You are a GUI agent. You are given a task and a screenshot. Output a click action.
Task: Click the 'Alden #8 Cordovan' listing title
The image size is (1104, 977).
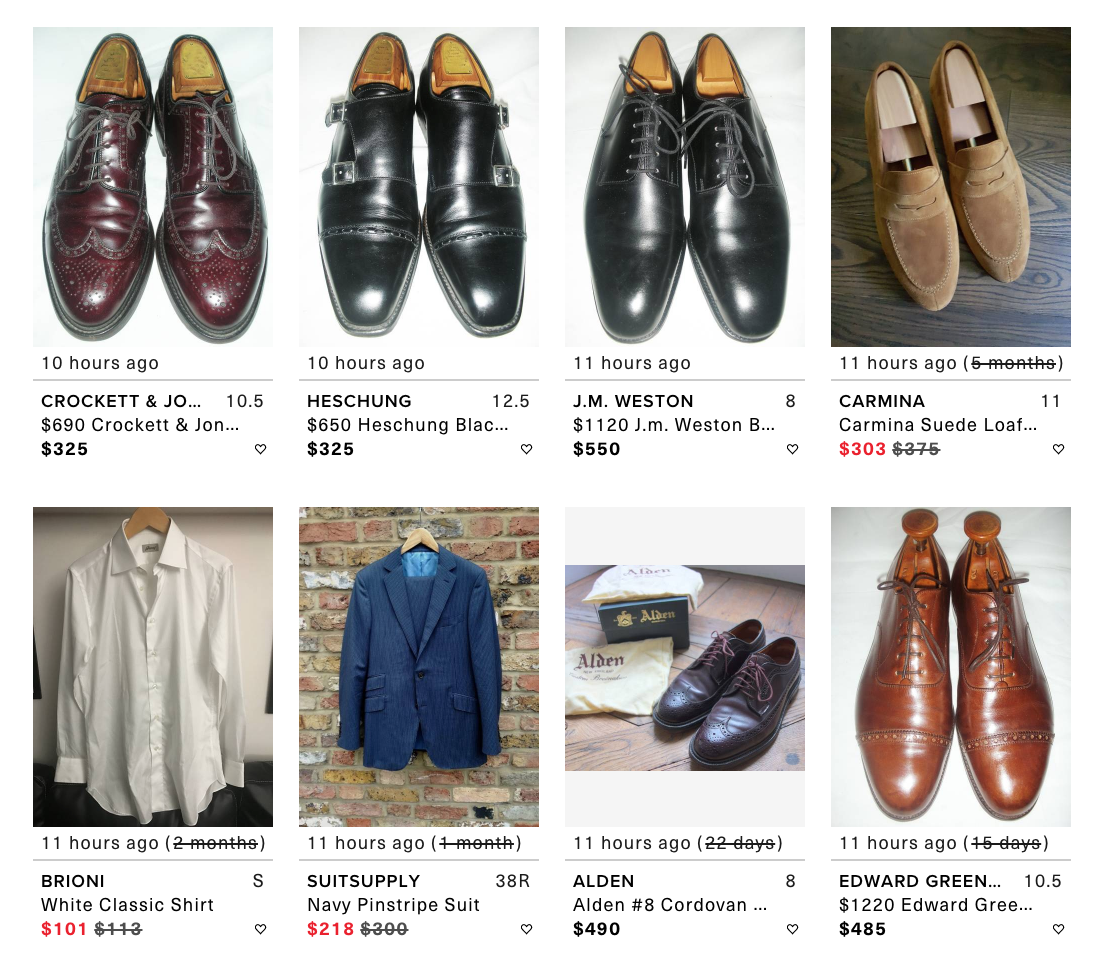(x=672, y=905)
